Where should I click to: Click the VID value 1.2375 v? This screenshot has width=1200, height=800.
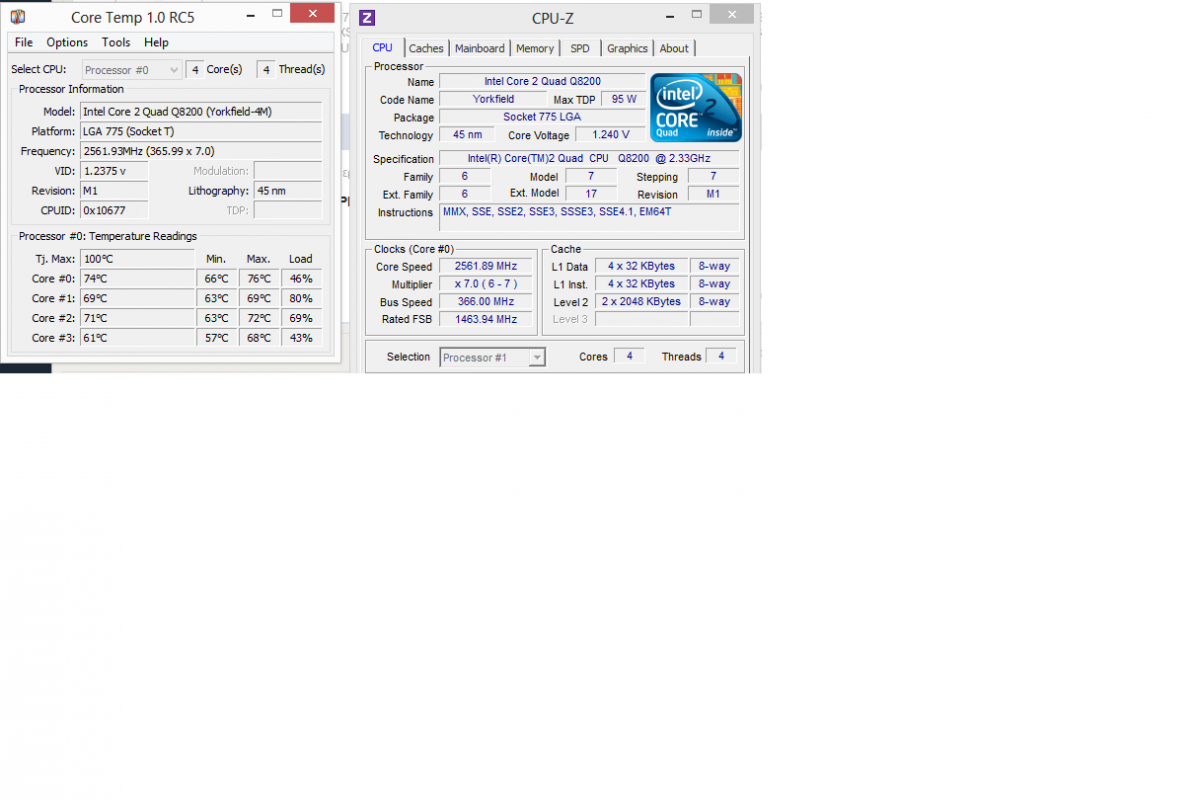114,171
